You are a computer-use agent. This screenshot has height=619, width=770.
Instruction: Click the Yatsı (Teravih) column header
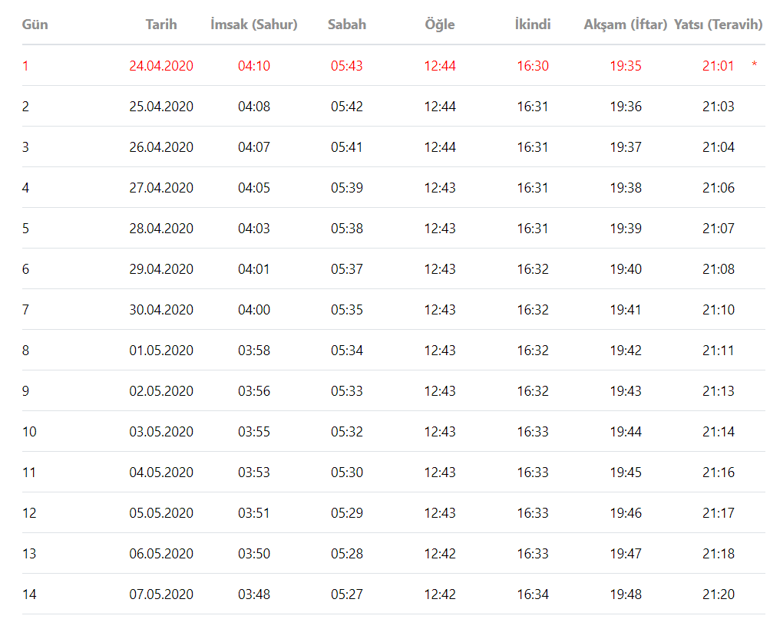pos(719,24)
